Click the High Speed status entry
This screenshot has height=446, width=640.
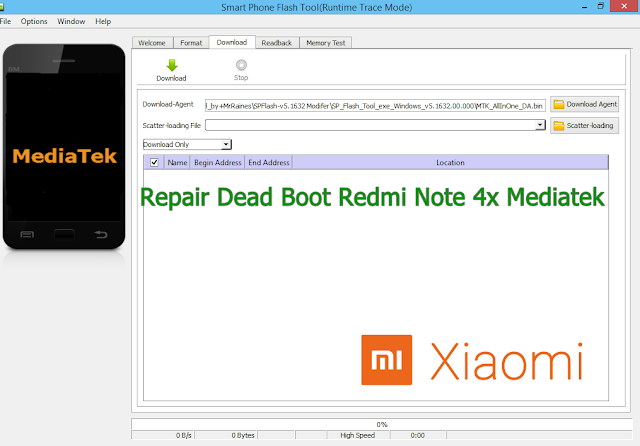358,435
